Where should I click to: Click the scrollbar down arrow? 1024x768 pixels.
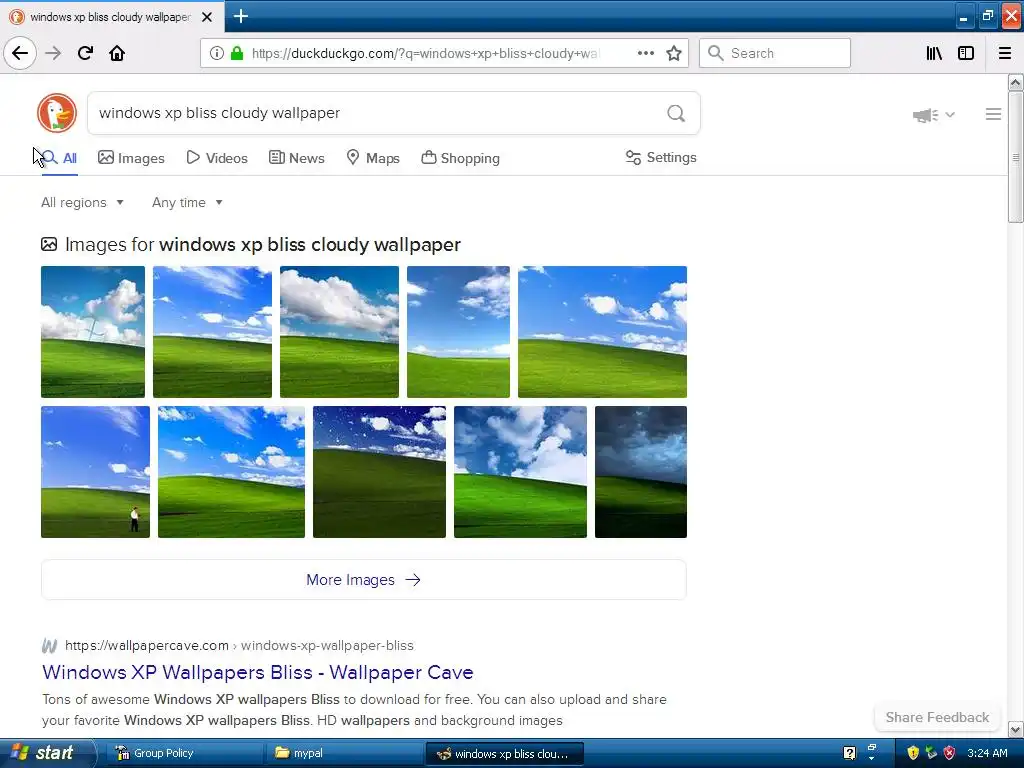point(1015,729)
